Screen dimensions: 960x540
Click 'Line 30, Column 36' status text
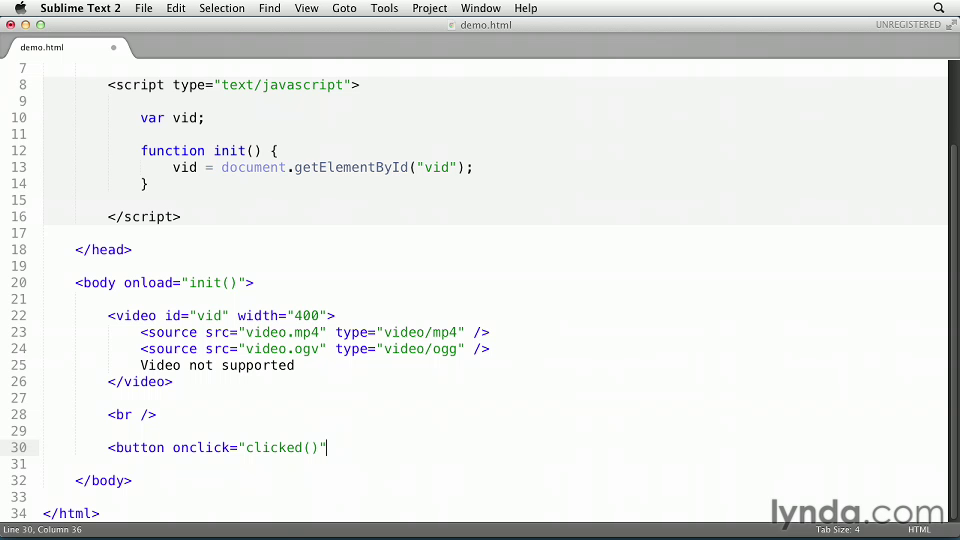tap(42, 530)
